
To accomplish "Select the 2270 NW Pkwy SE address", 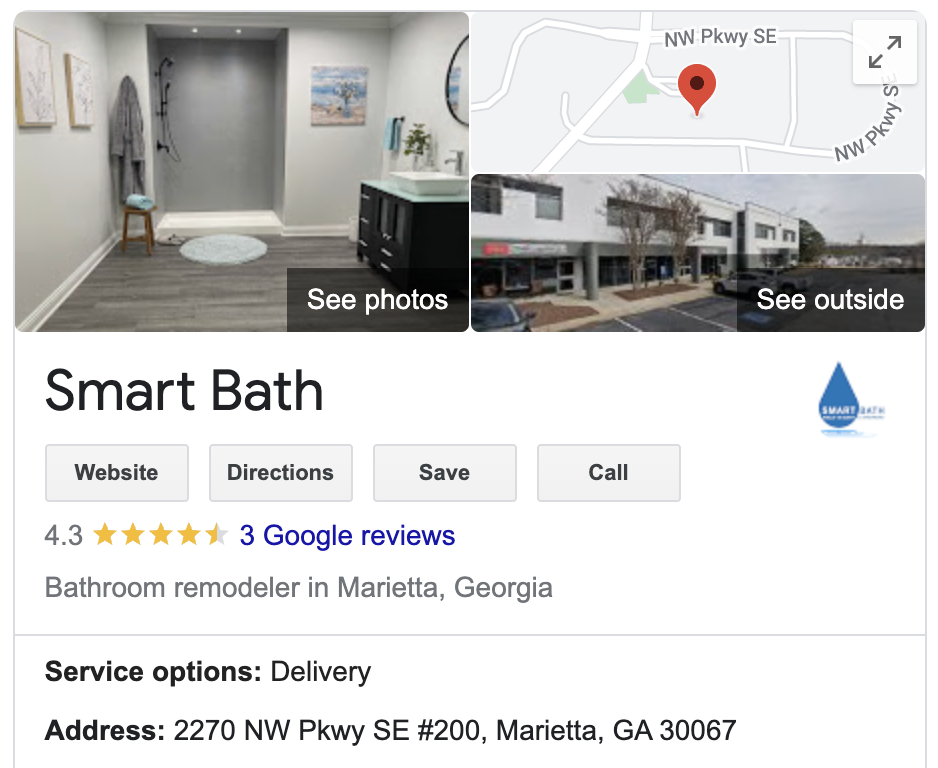I will (455, 730).
